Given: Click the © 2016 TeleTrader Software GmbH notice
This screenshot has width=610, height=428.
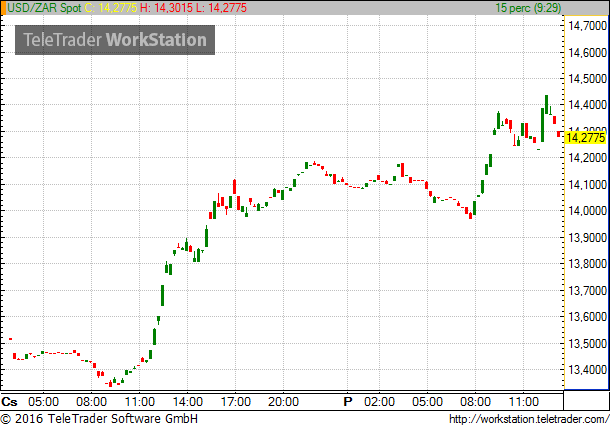Looking at the screenshot, I should pyautogui.click(x=100, y=419).
